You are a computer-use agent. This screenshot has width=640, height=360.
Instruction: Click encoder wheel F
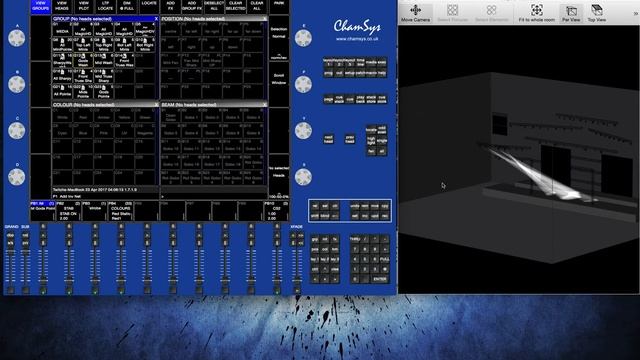pyautogui.click(x=303, y=84)
